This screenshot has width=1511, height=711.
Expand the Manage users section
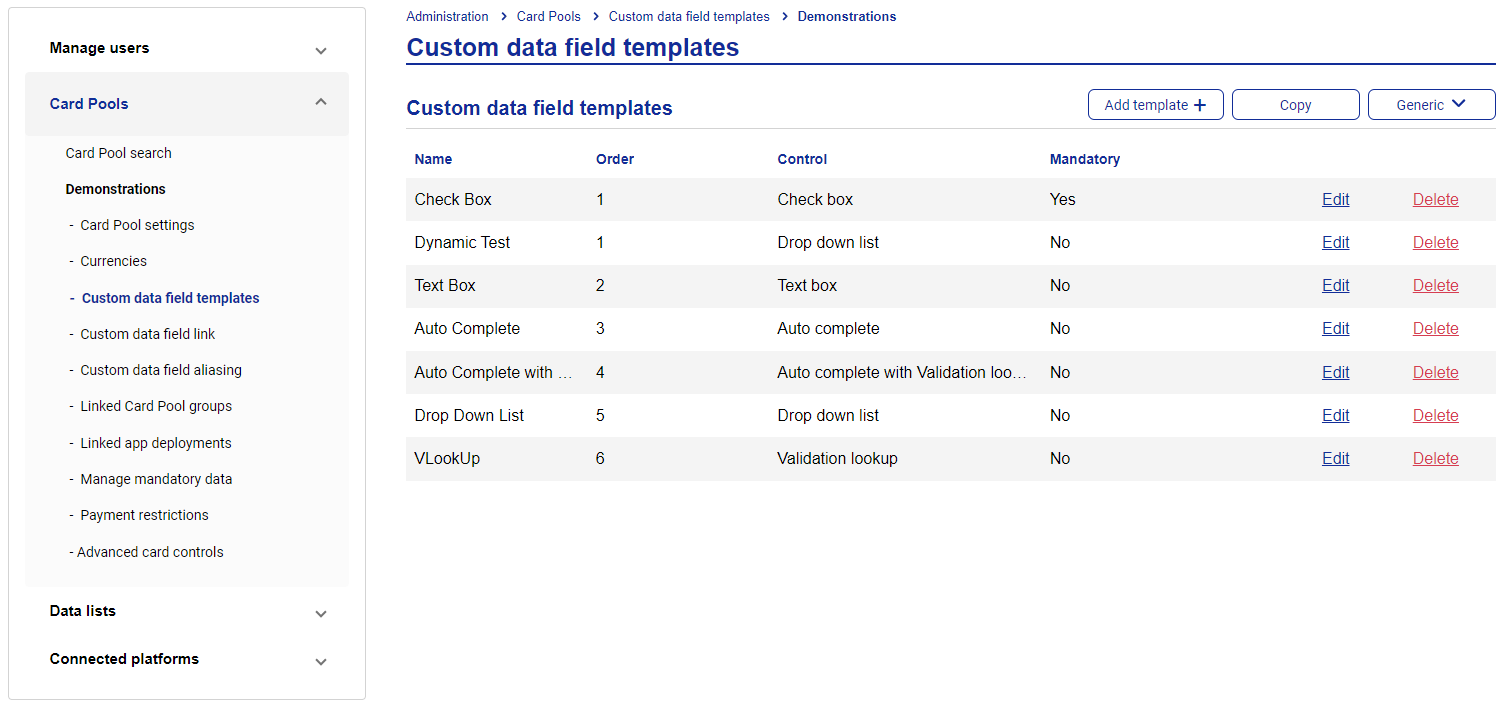click(320, 50)
